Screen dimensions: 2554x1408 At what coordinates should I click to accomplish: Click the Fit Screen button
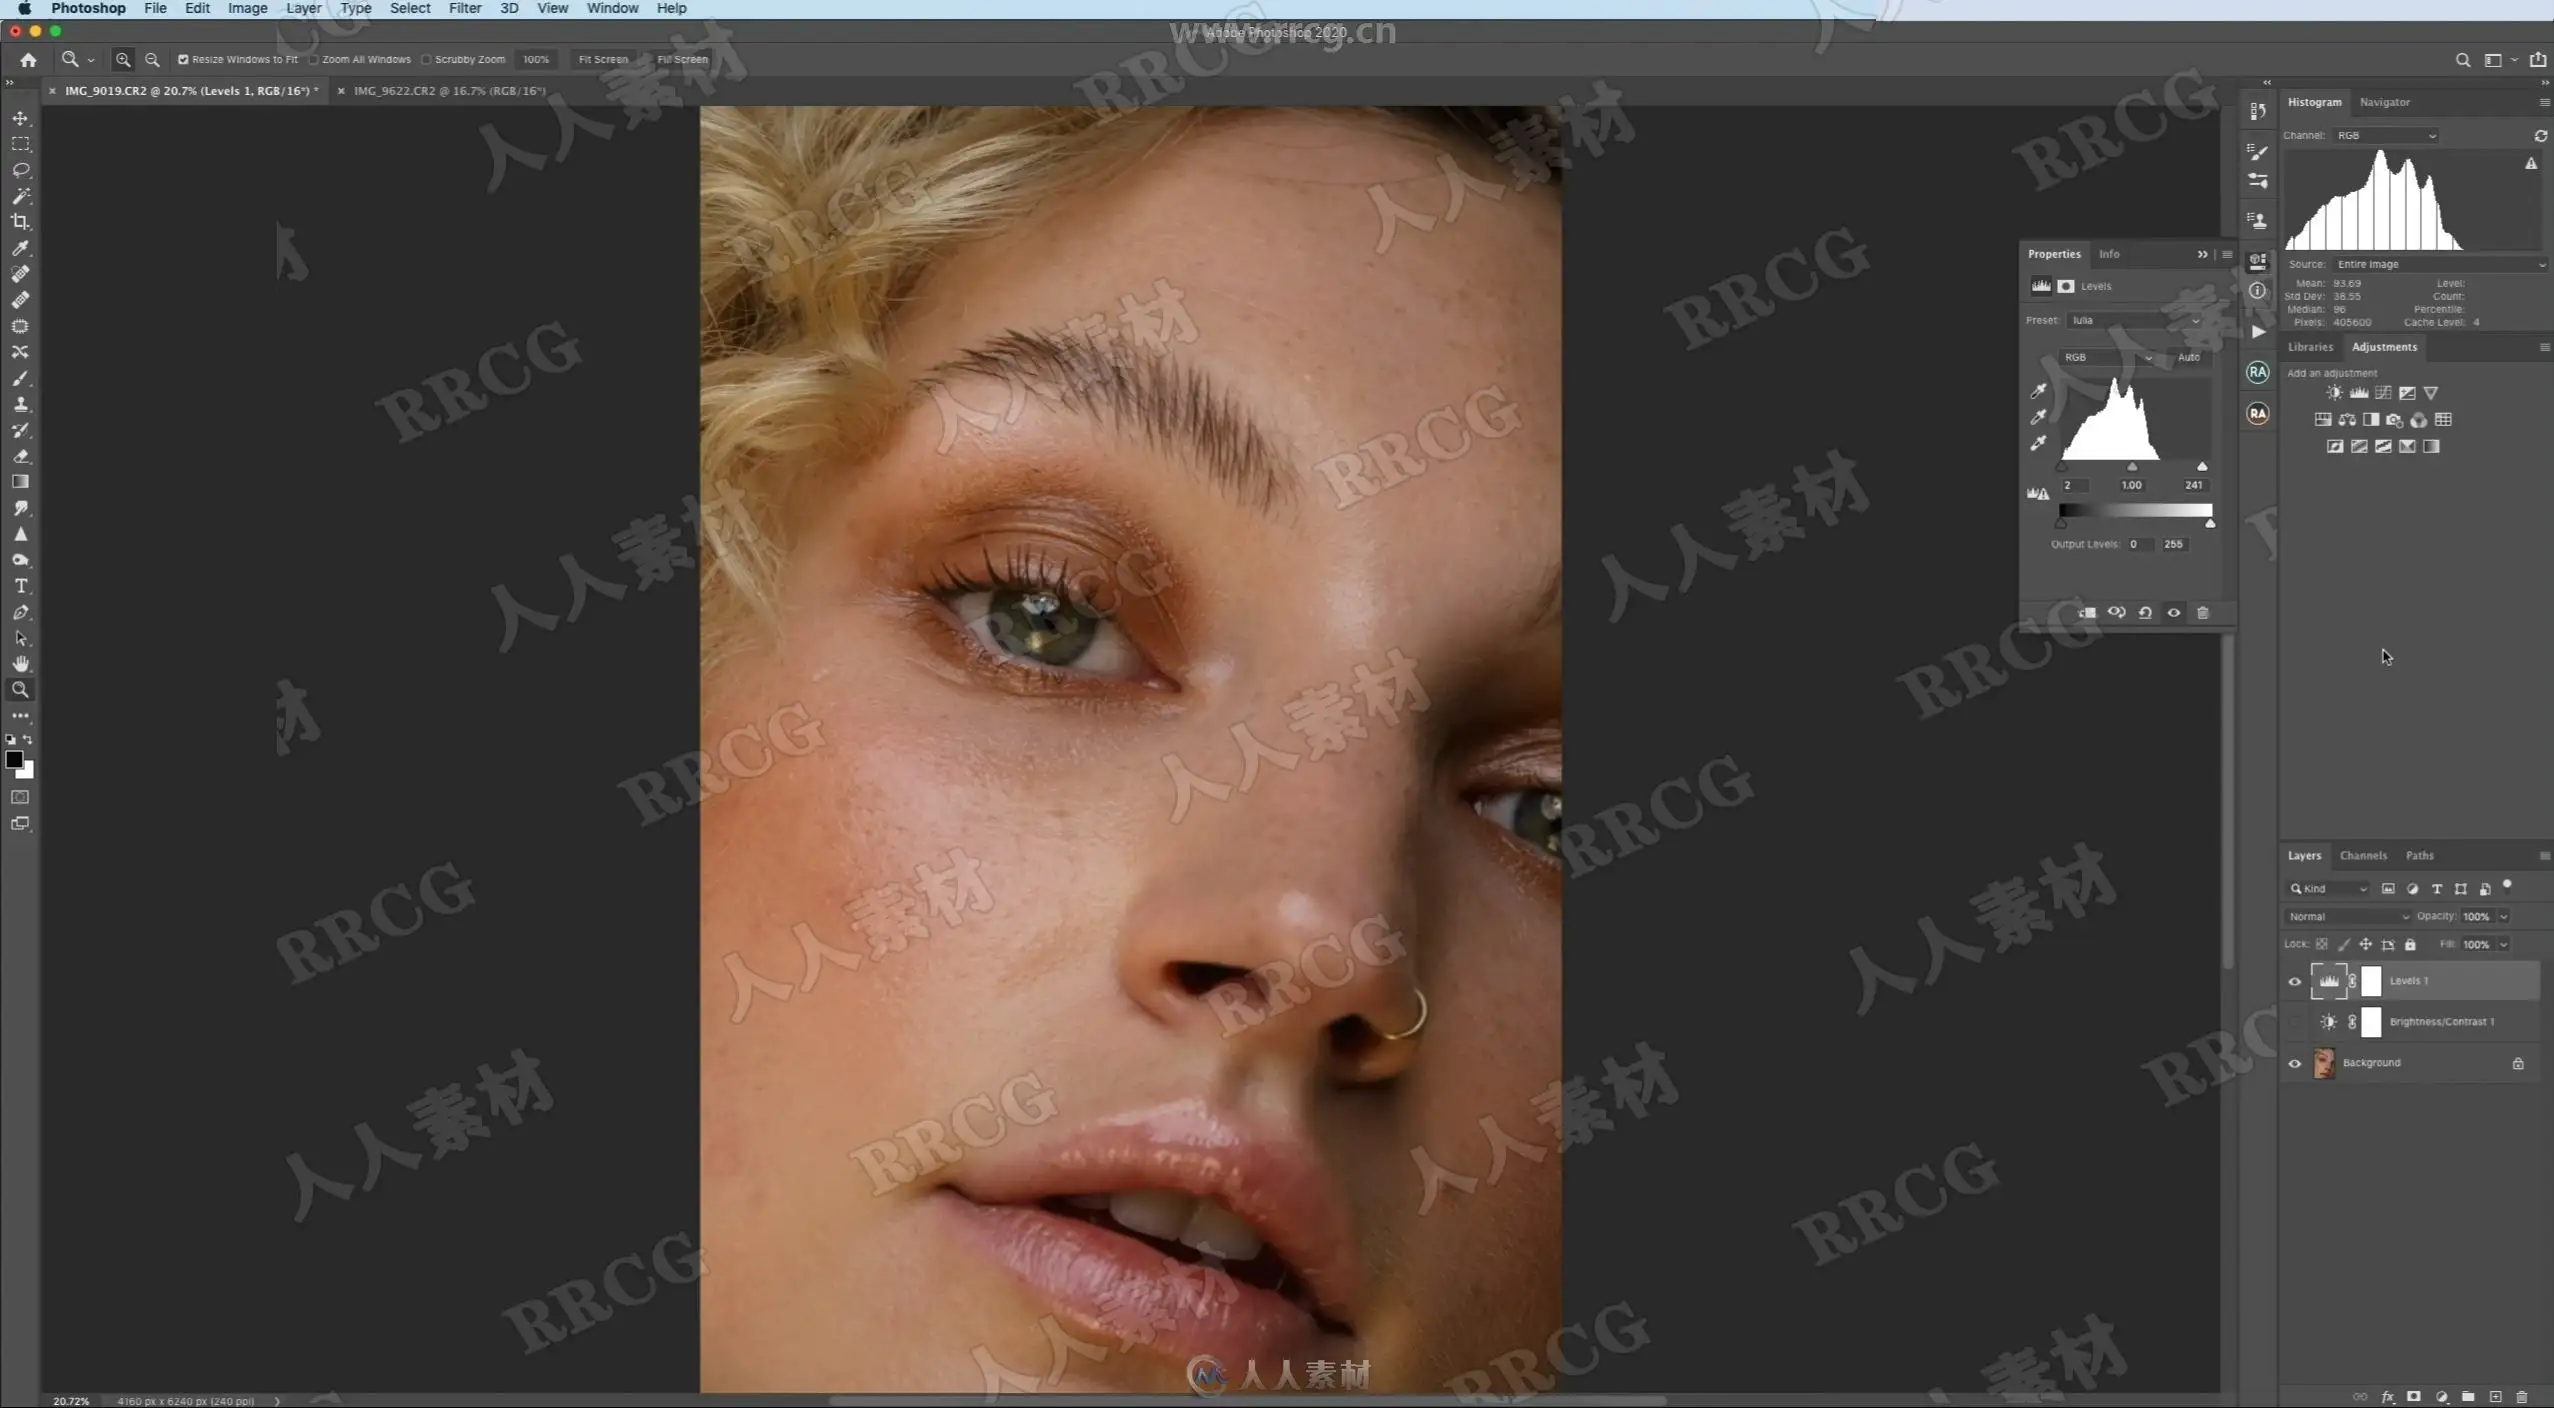point(603,59)
